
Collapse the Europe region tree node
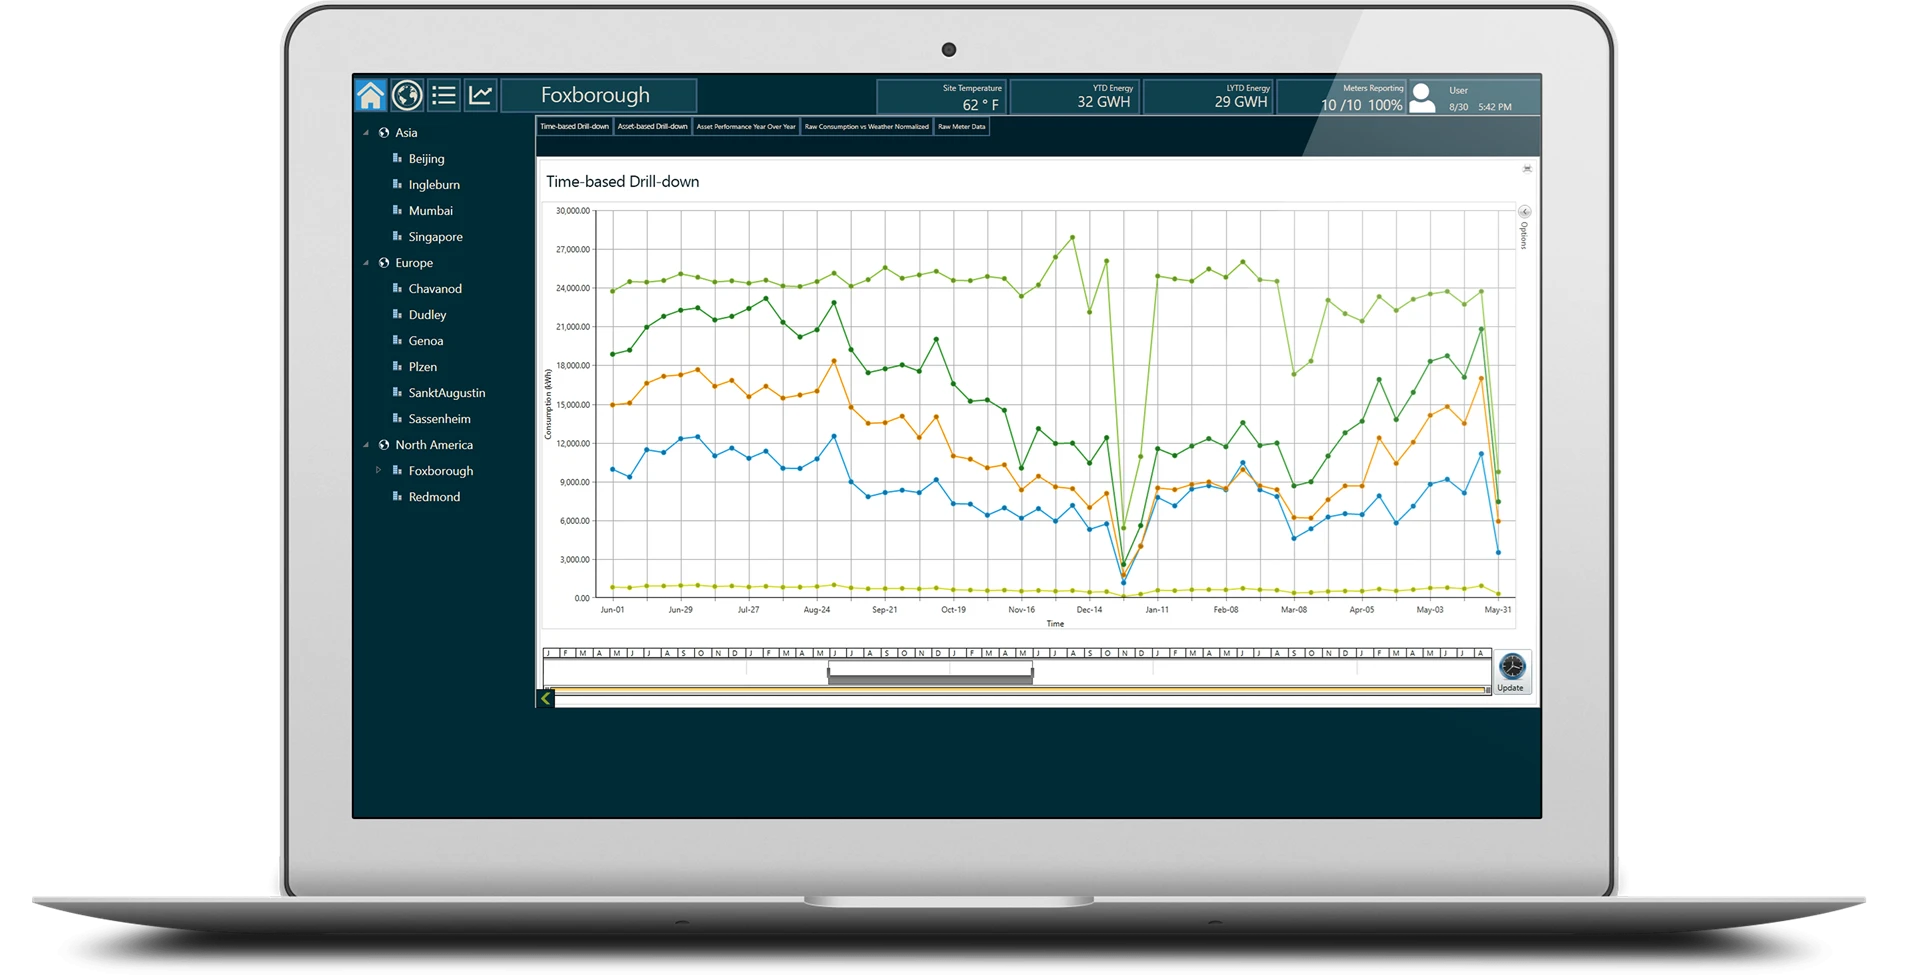[x=366, y=263]
